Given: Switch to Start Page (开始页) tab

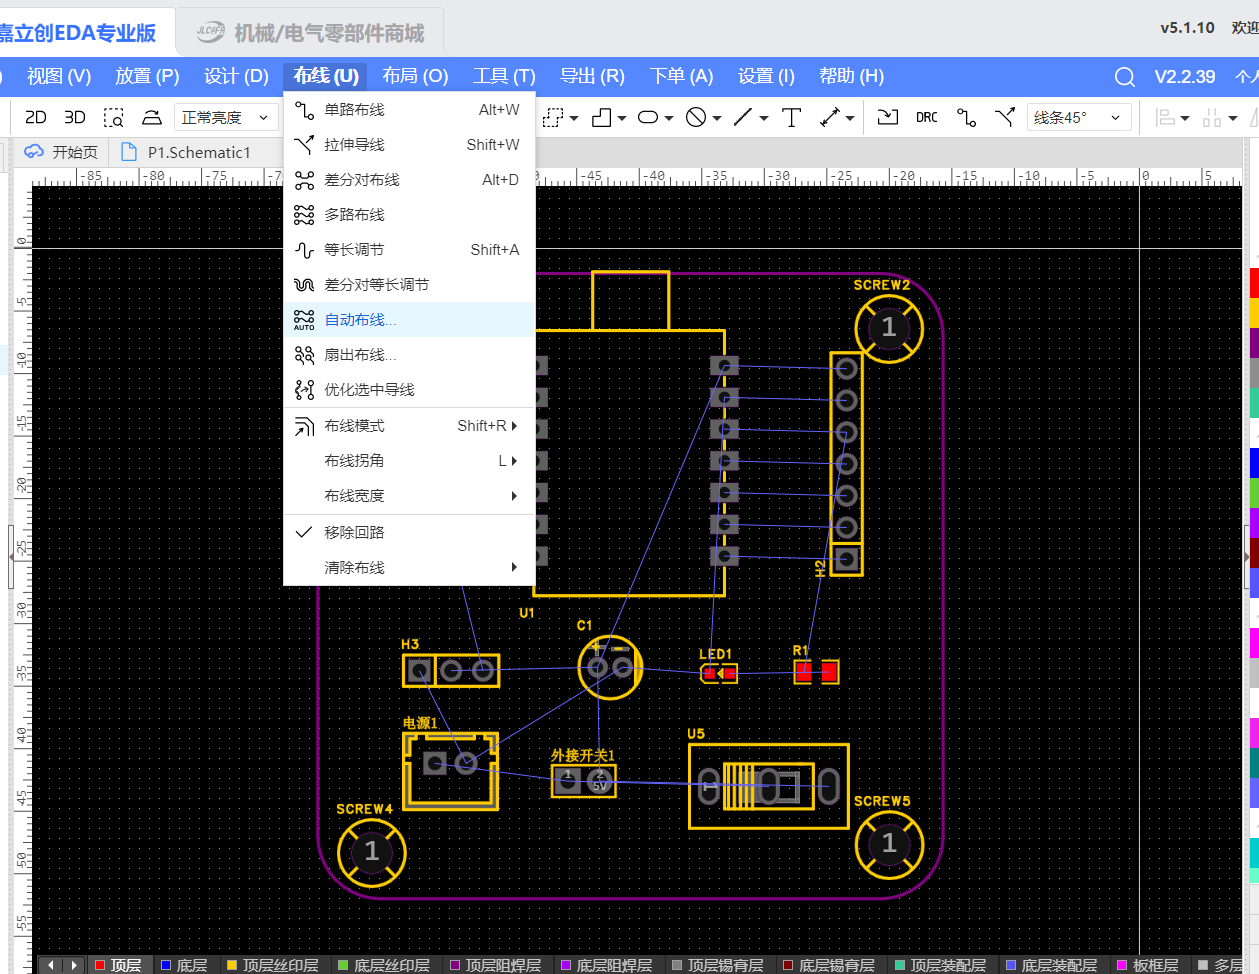Looking at the screenshot, I should [62, 152].
